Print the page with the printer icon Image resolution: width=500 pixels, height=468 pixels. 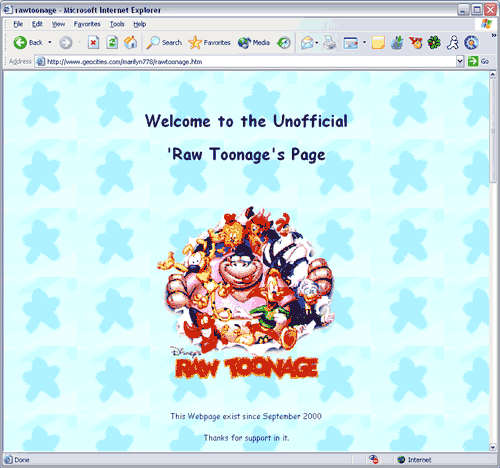point(330,43)
